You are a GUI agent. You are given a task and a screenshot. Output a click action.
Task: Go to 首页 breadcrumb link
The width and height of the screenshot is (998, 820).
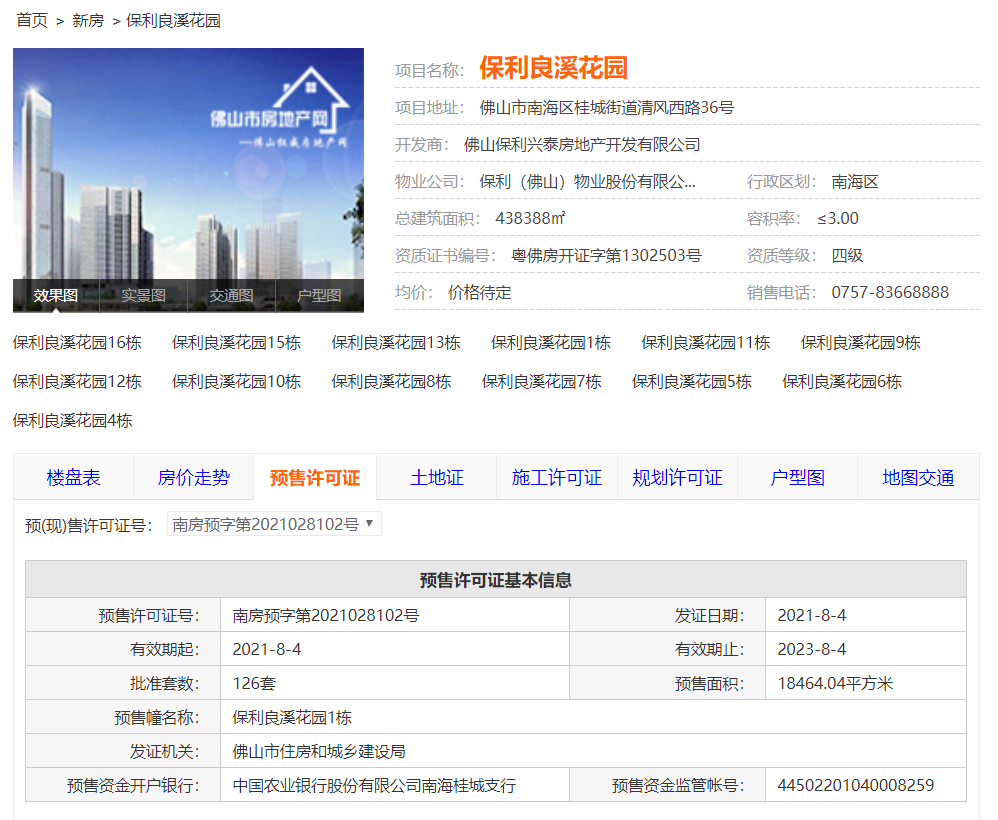click(x=32, y=20)
